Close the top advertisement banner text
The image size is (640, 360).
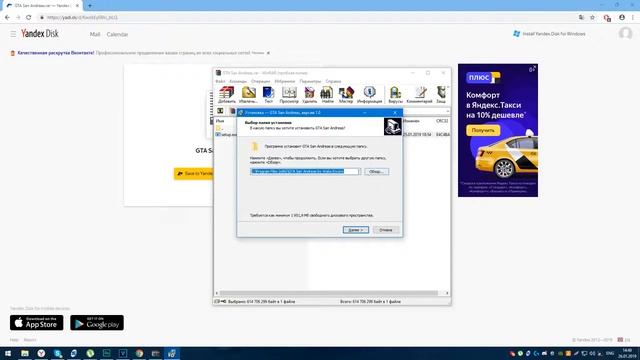pyautogui.click(x=268, y=53)
